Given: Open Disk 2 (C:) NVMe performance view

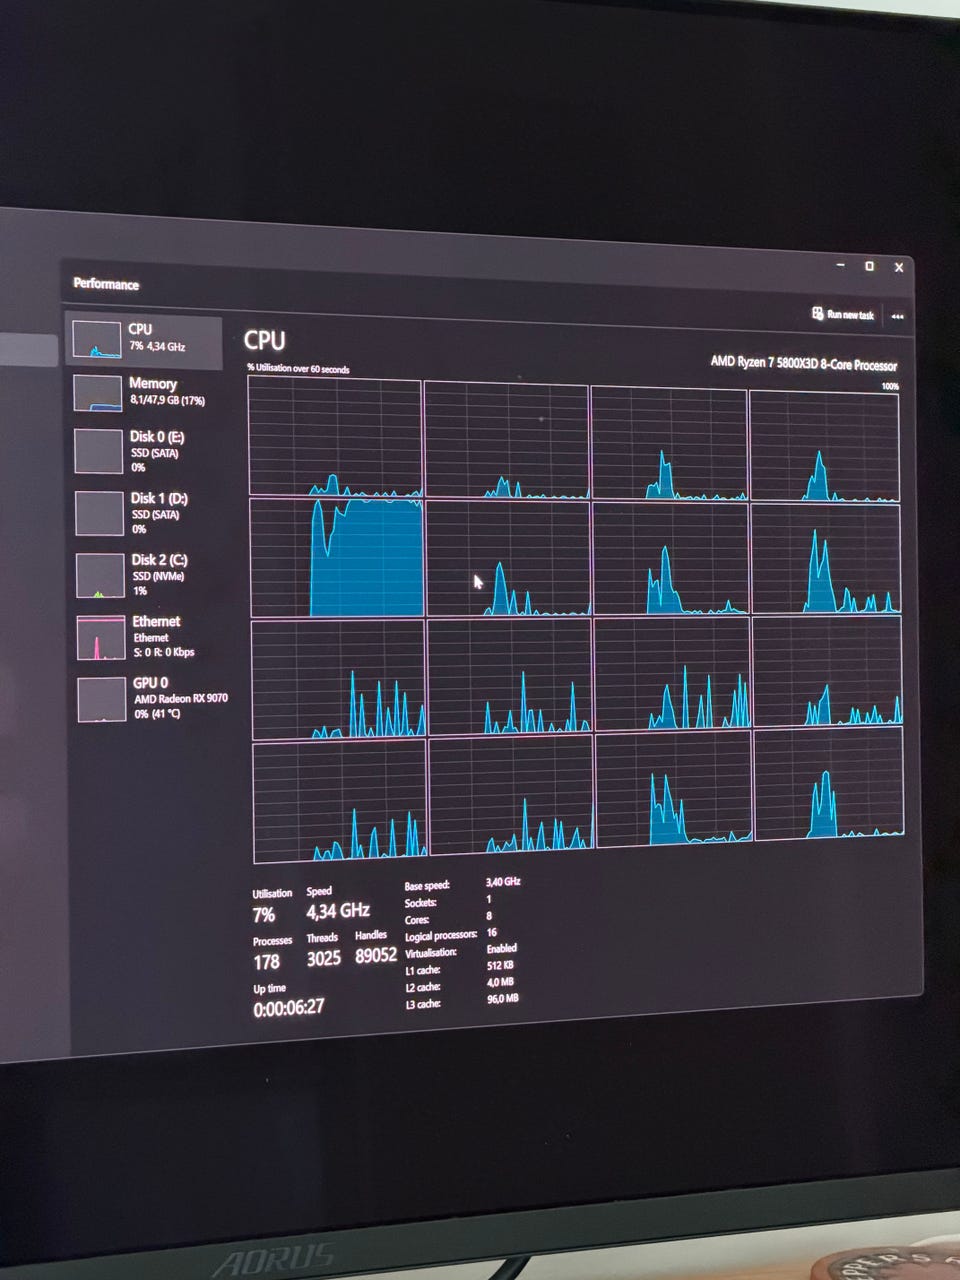Looking at the screenshot, I should point(146,575).
